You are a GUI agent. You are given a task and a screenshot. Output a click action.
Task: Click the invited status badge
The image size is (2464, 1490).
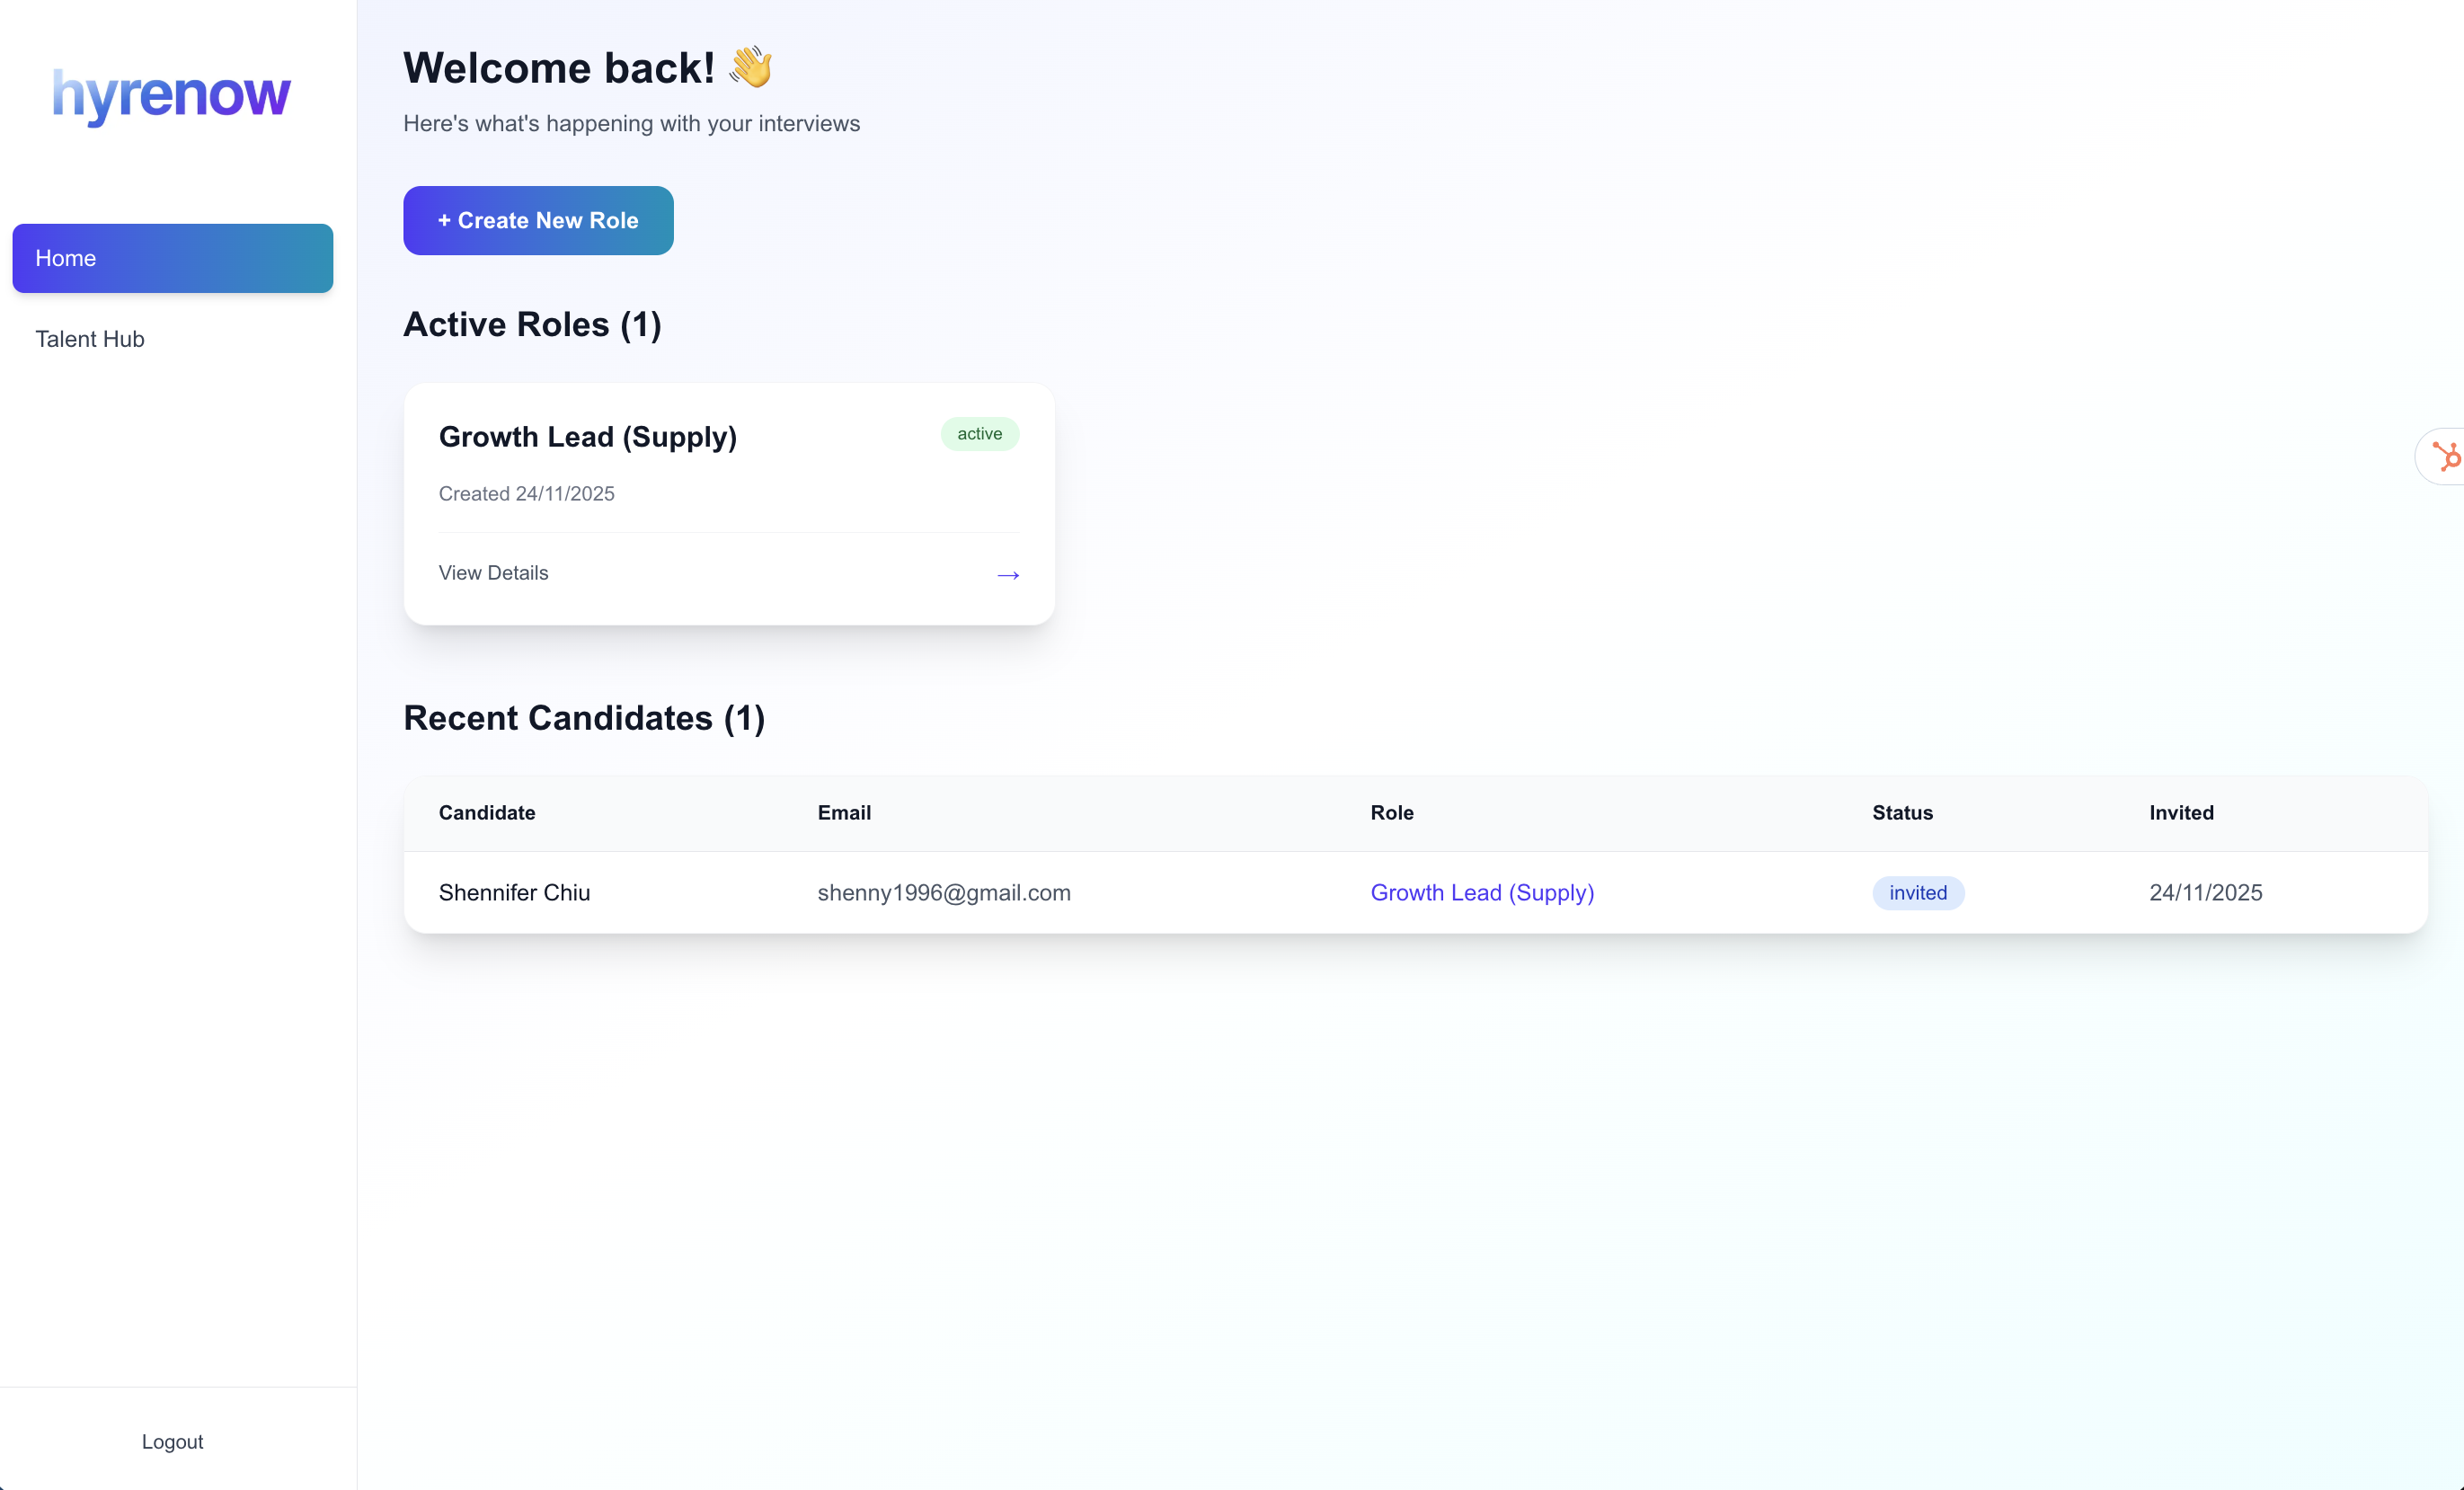1917,892
